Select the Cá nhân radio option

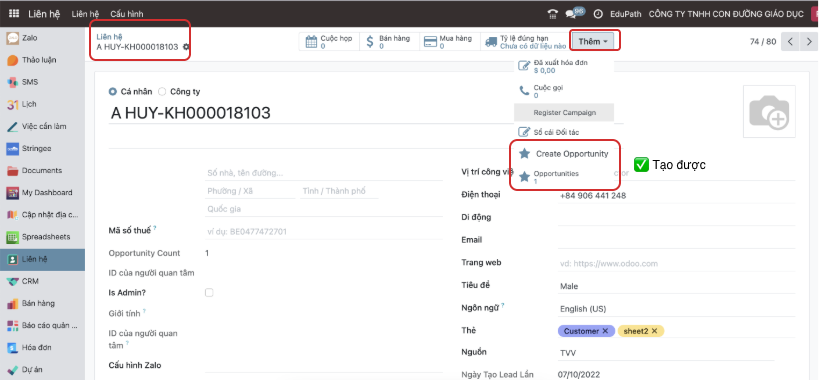tap(112, 92)
